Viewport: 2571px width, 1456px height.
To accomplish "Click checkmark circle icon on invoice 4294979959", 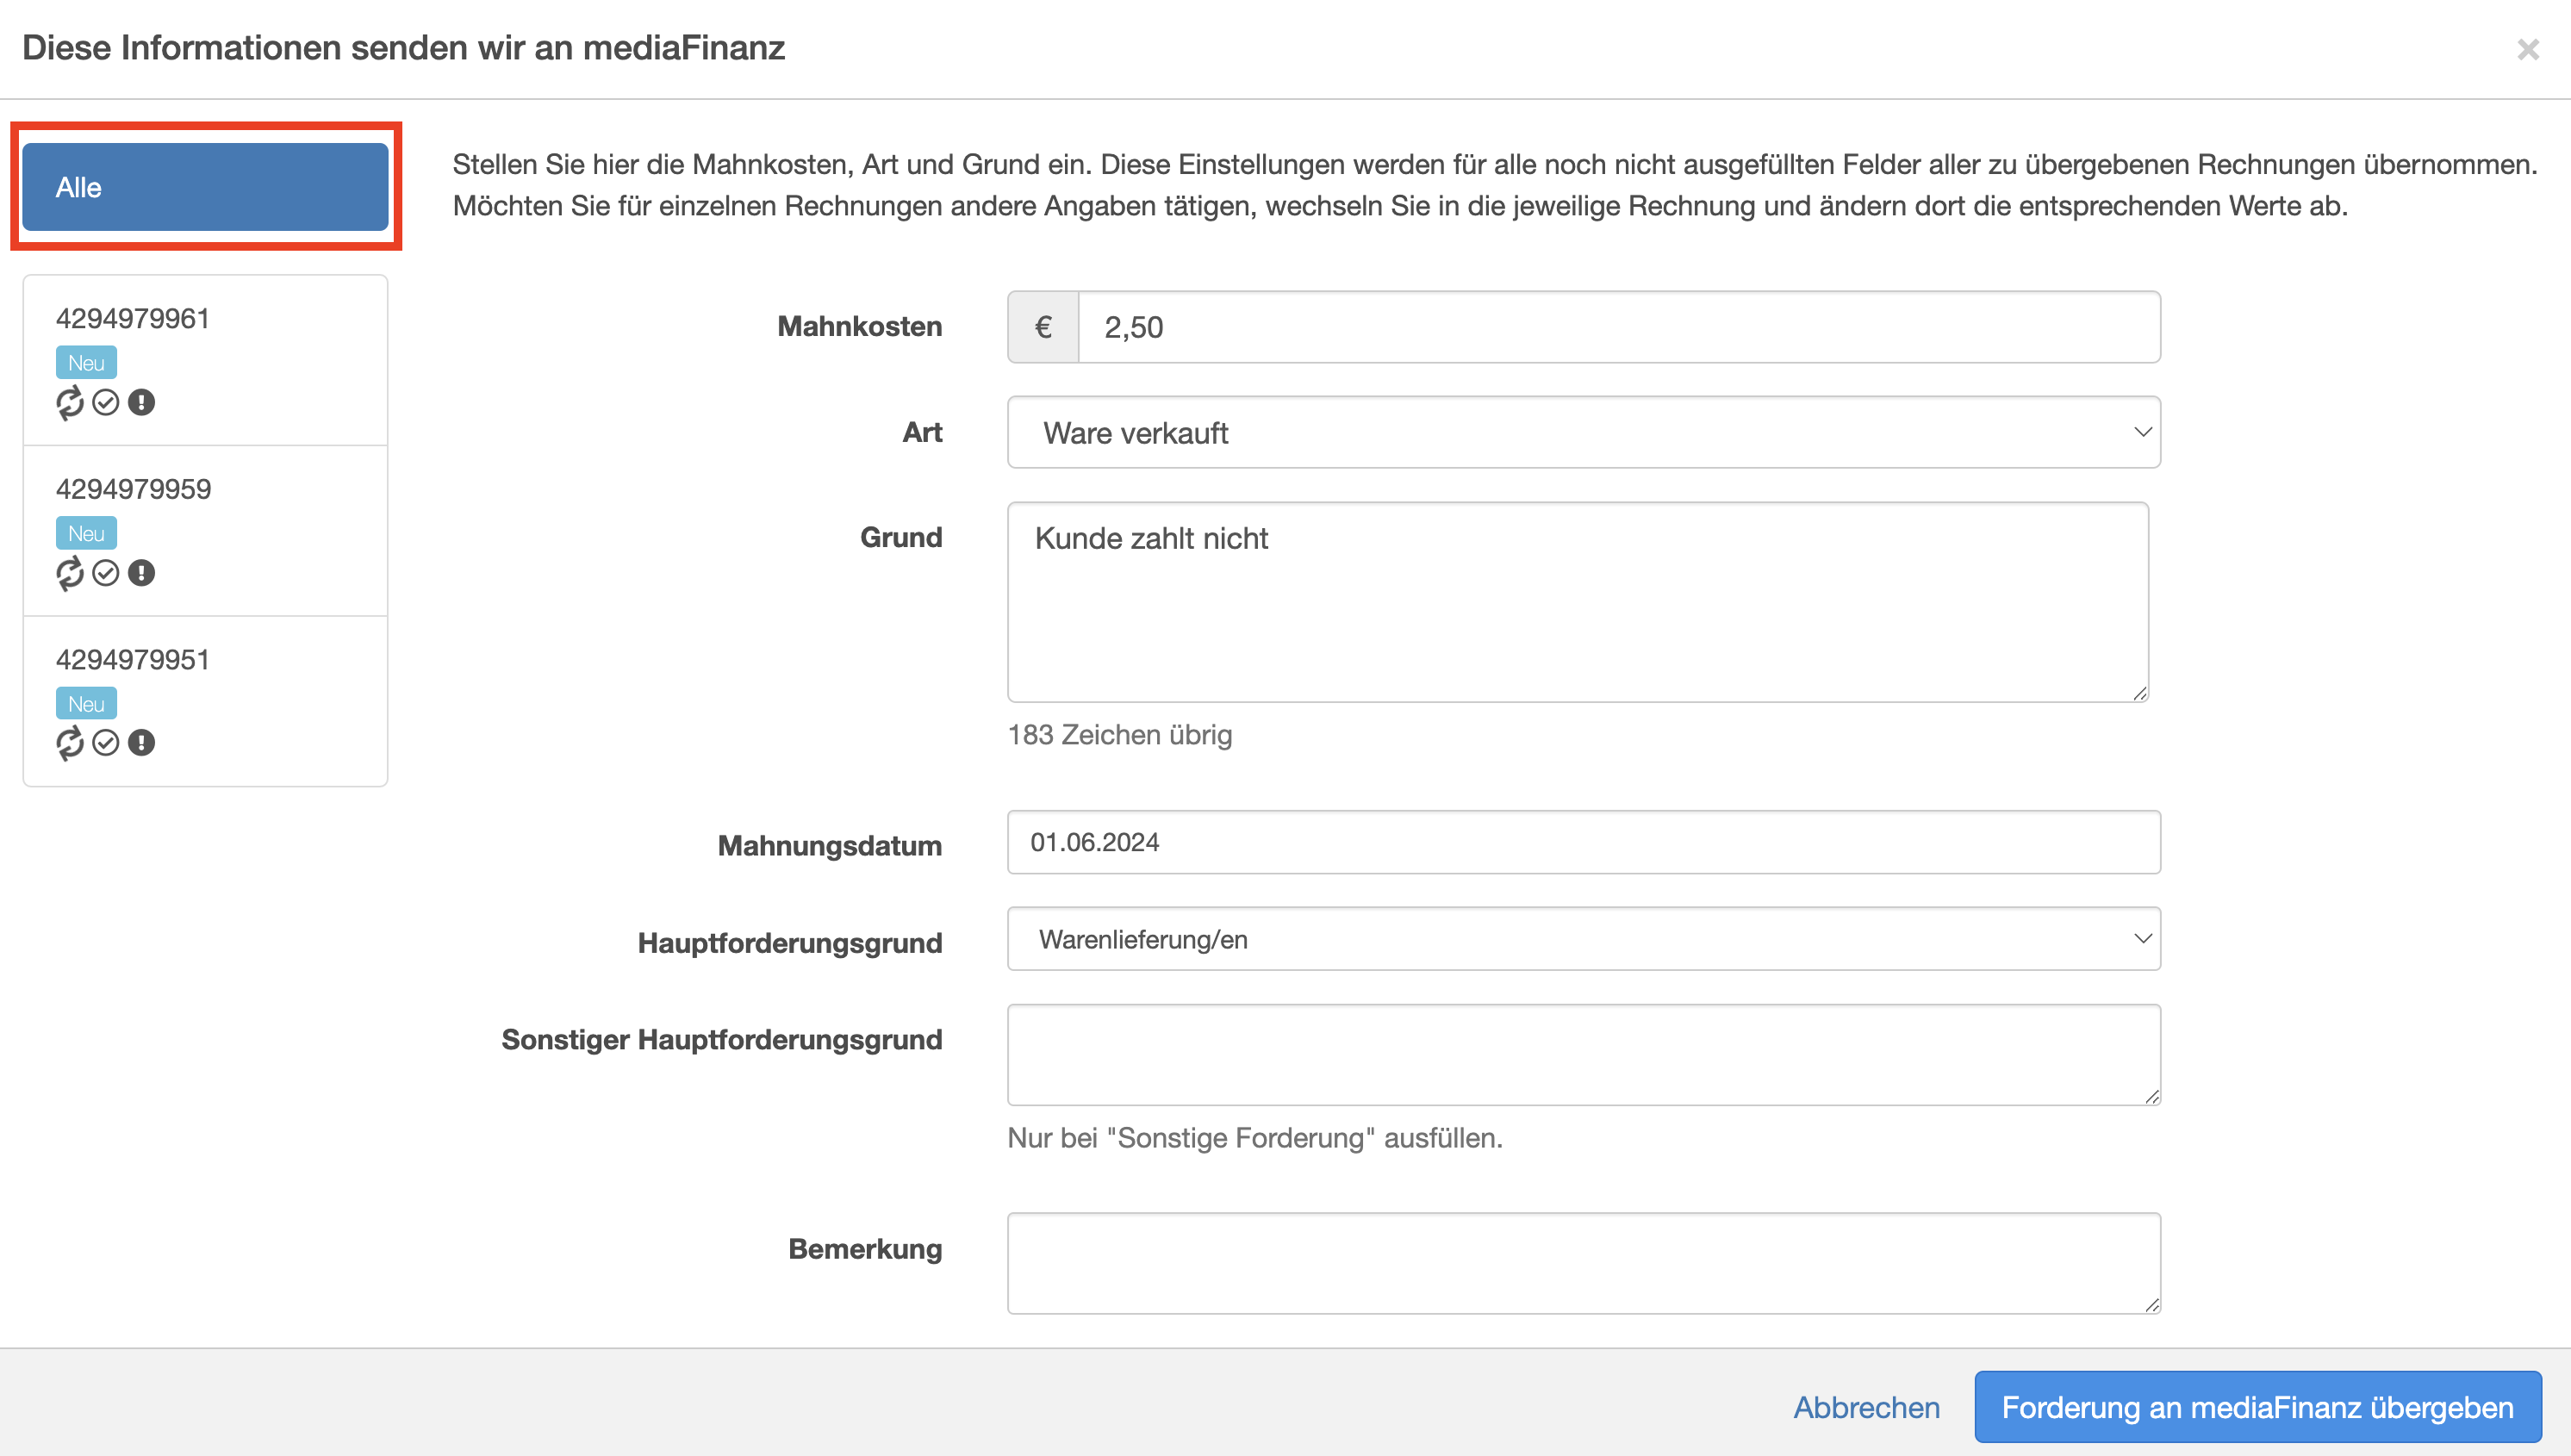I will pyautogui.click(x=105, y=573).
